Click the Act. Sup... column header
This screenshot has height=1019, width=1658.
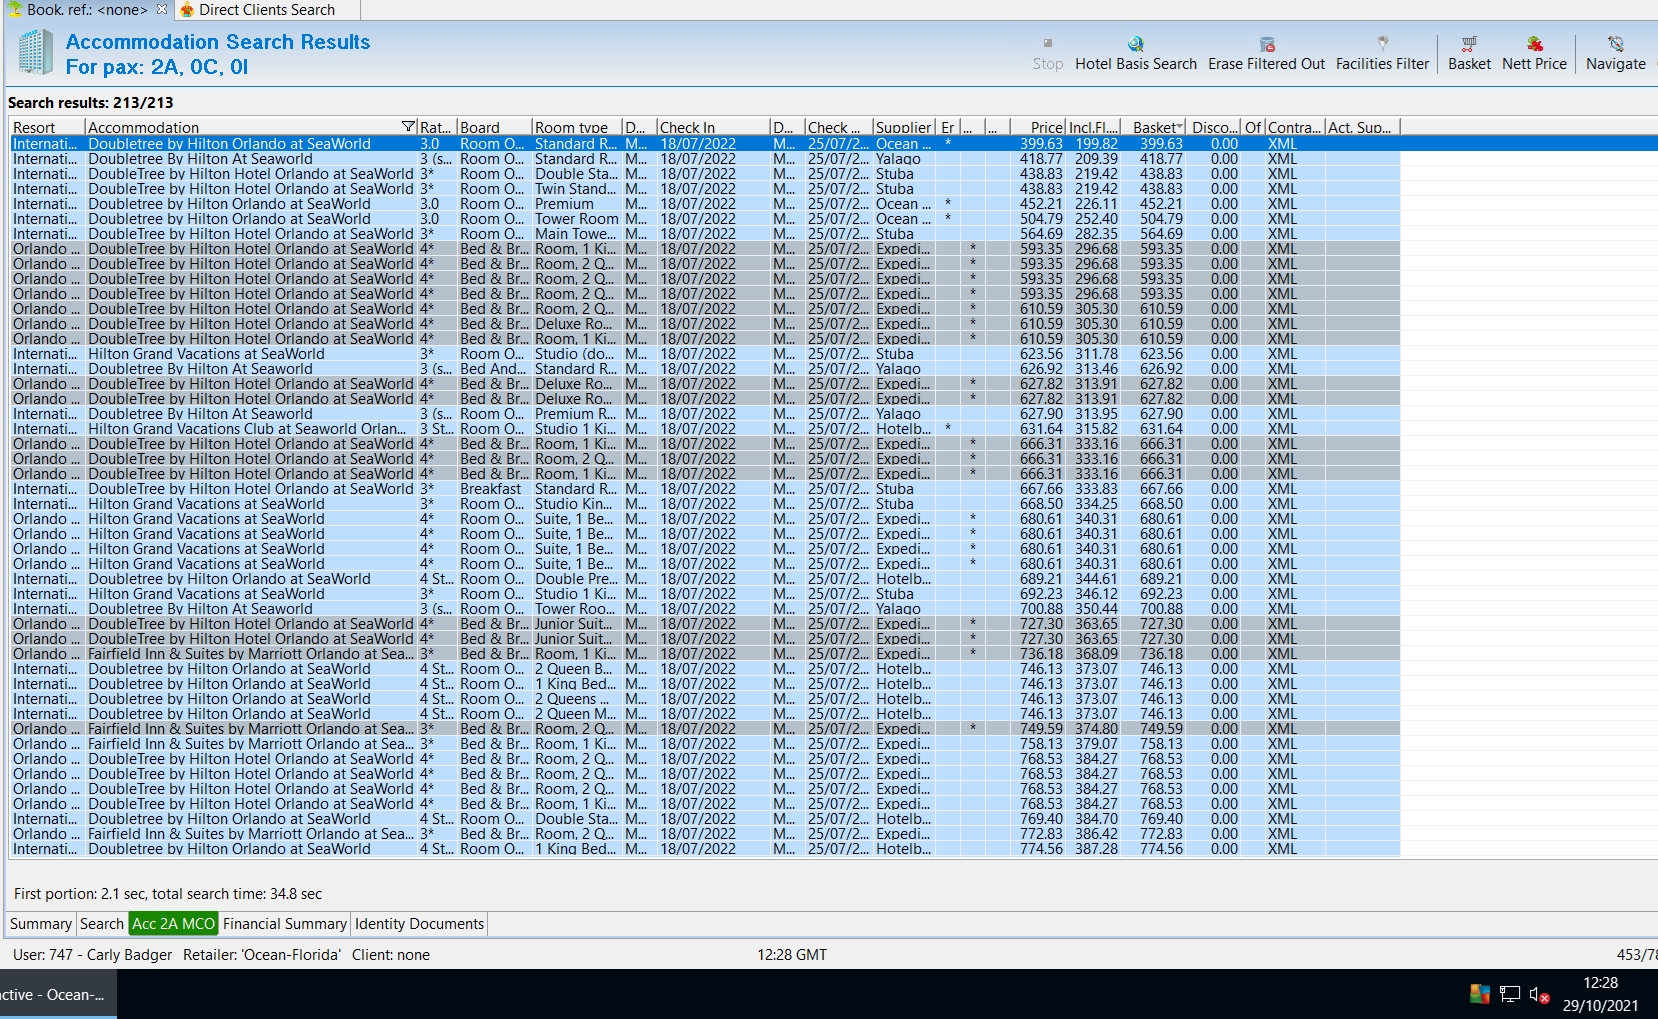(x=1362, y=127)
